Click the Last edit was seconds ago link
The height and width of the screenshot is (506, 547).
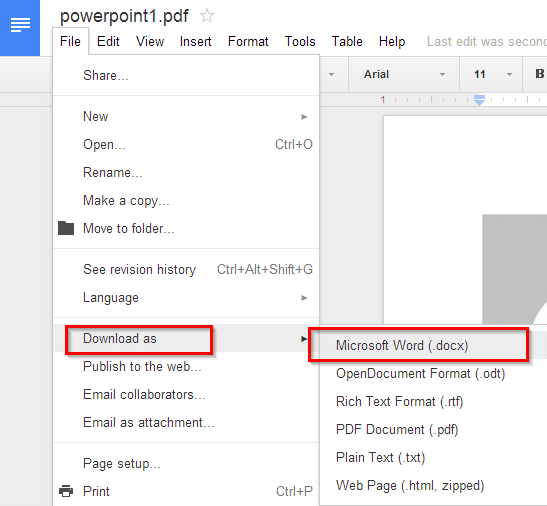487,42
